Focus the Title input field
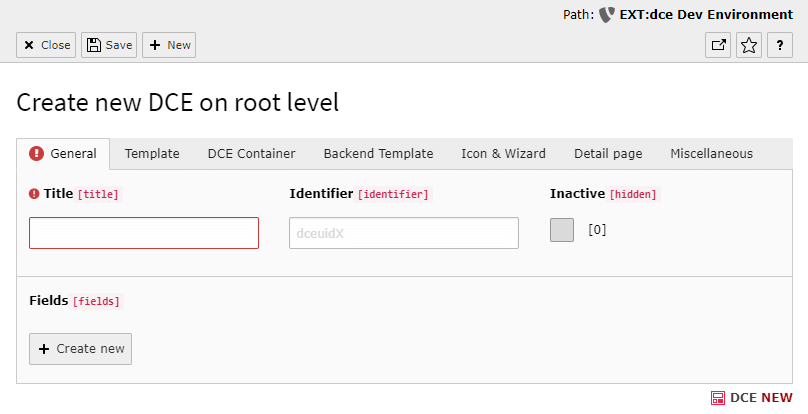808x414 pixels. pyautogui.click(x=144, y=233)
